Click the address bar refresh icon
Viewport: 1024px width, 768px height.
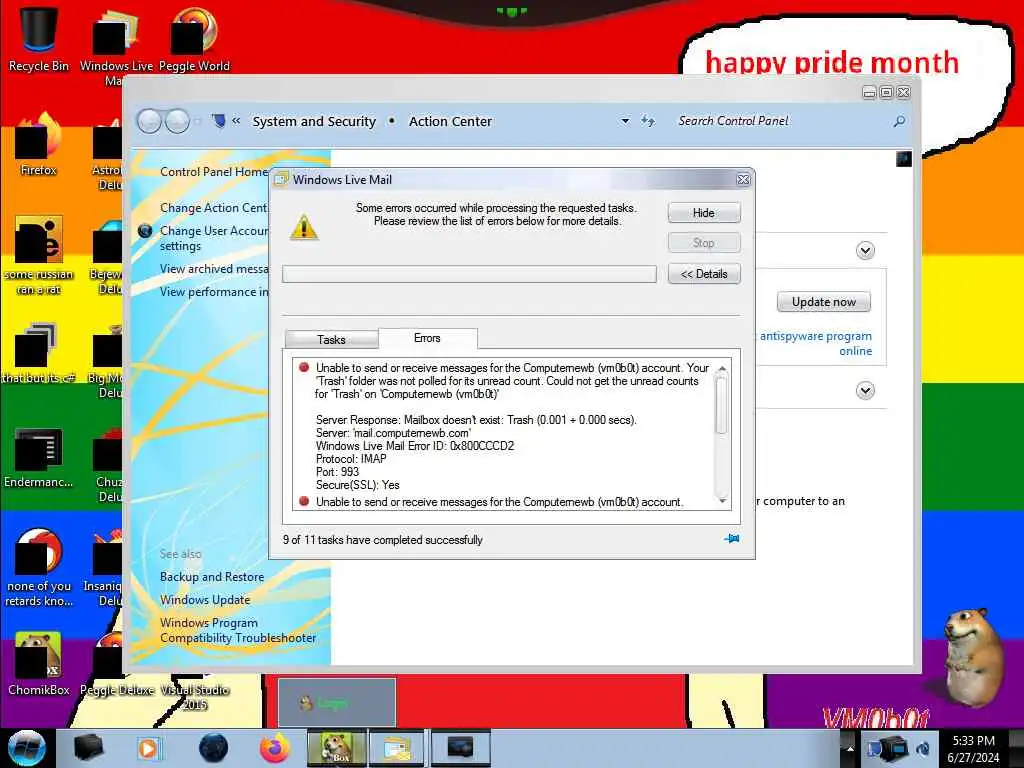pyautogui.click(x=648, y=121)
